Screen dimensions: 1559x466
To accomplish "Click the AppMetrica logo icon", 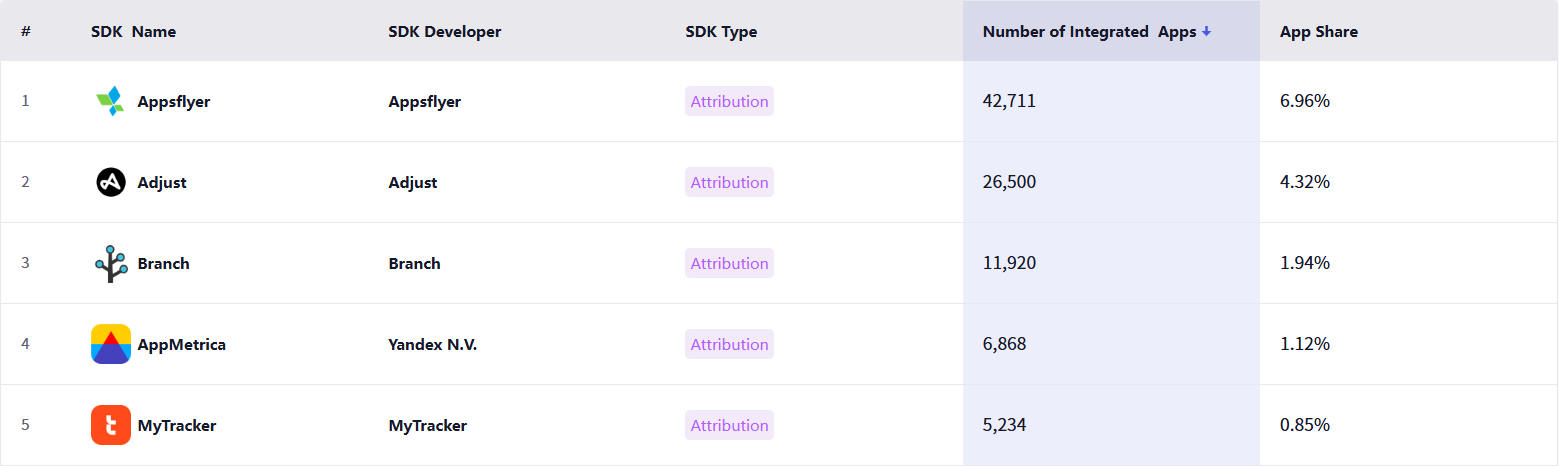I will coord(110,344).
